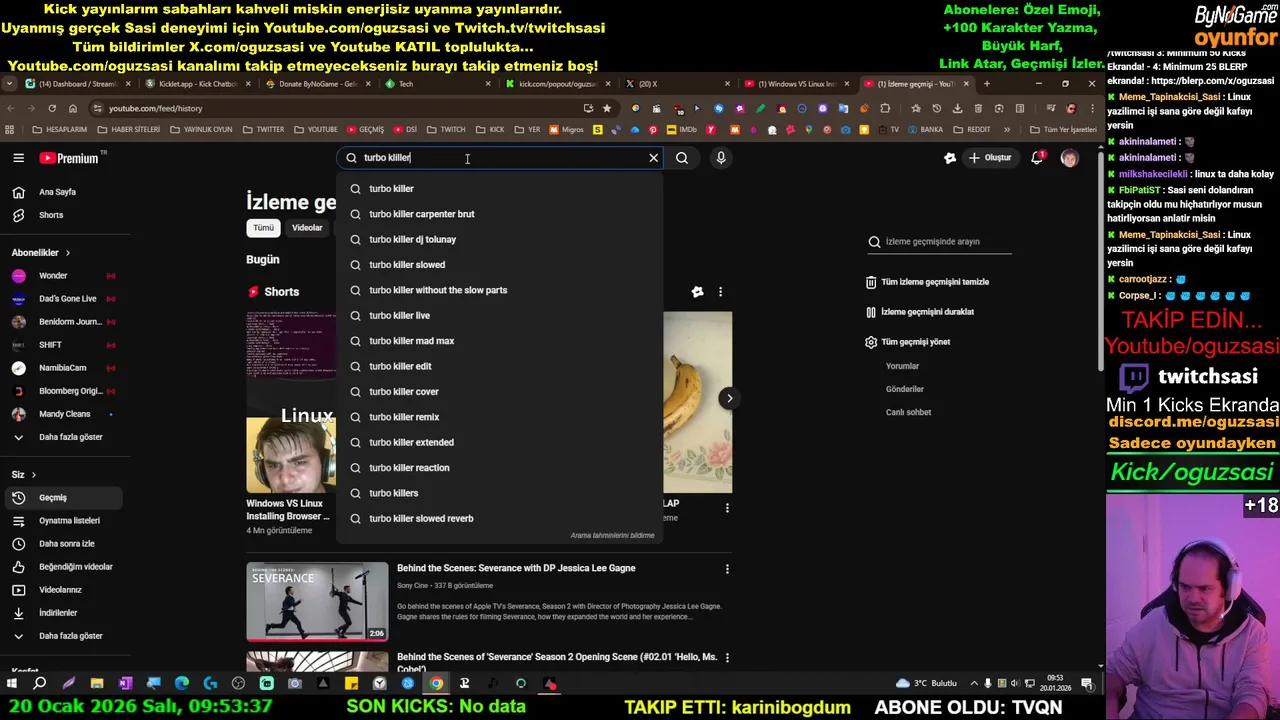Viewport: 1280px width, 720px height.
Task: Open Daha sonra izle list
Action: click(x=65, y=544)
